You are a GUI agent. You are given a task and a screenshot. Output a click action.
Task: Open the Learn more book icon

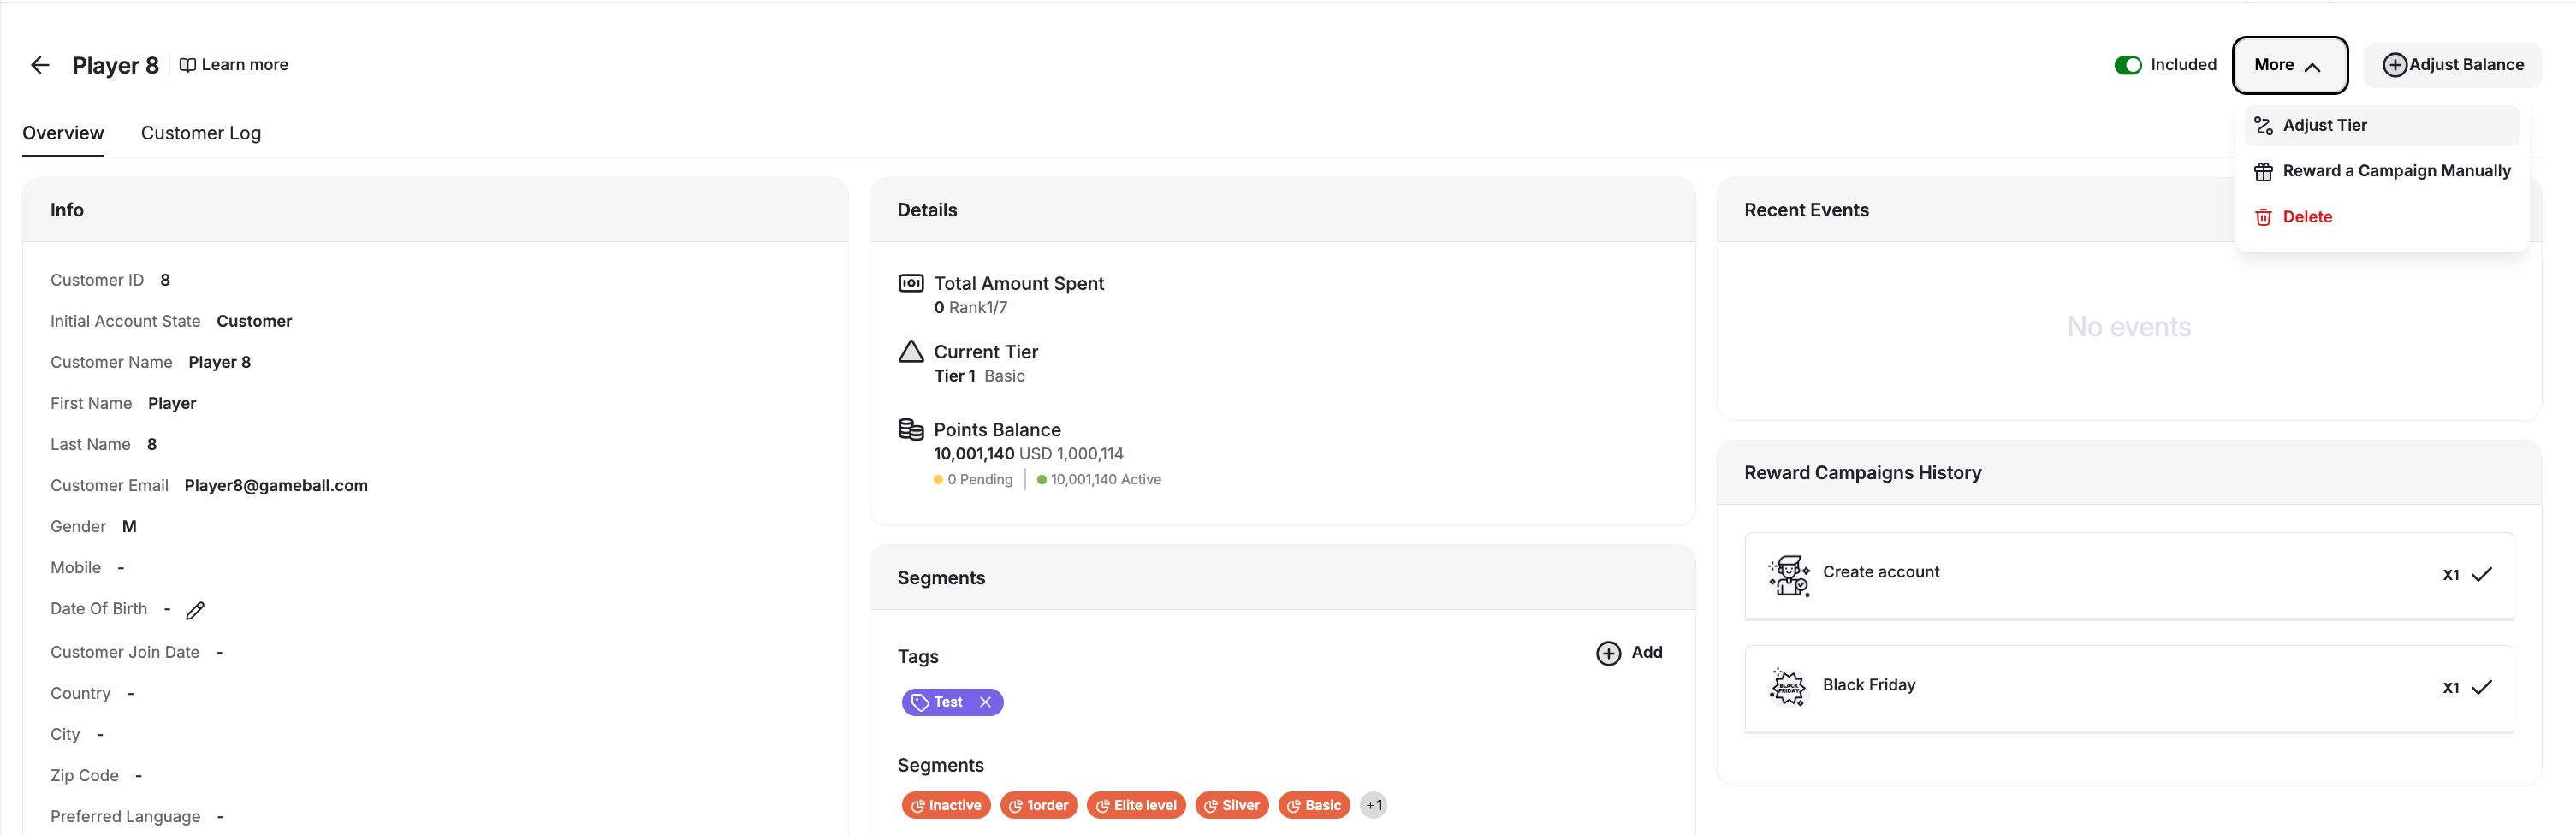click(187, 64)
